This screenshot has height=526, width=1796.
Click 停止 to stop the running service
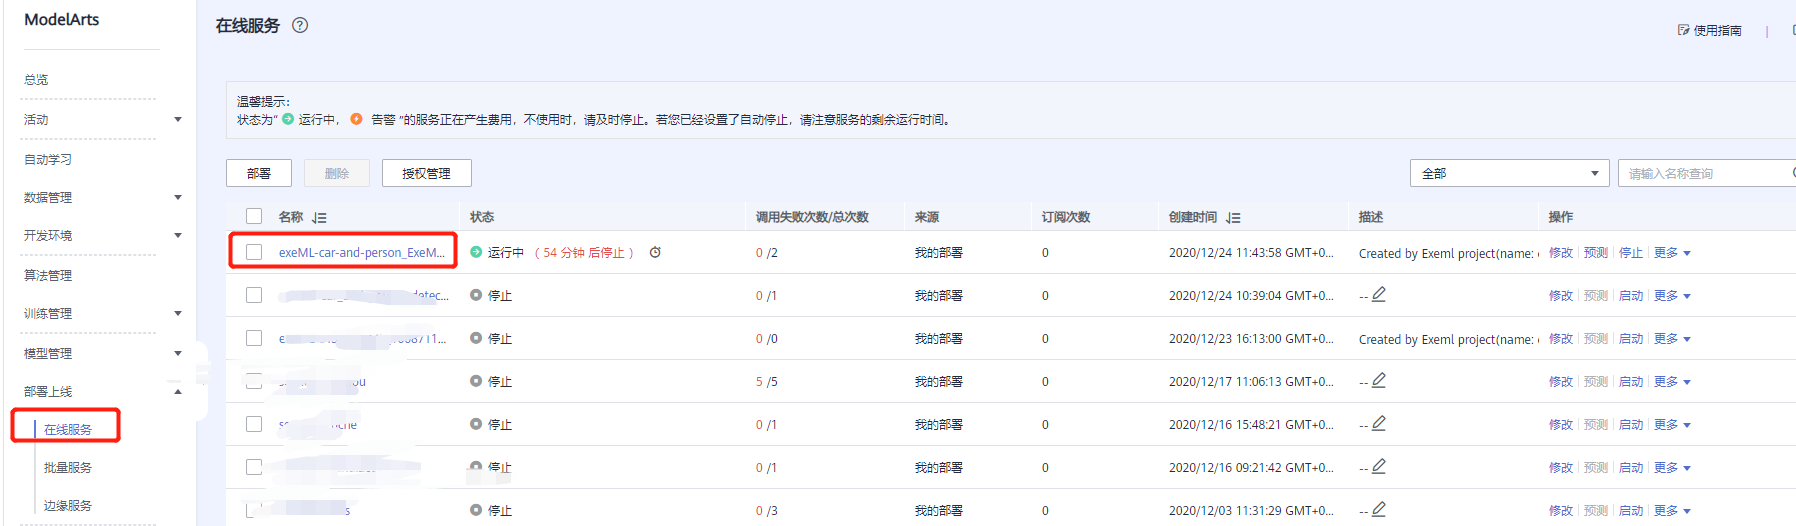1630,253
